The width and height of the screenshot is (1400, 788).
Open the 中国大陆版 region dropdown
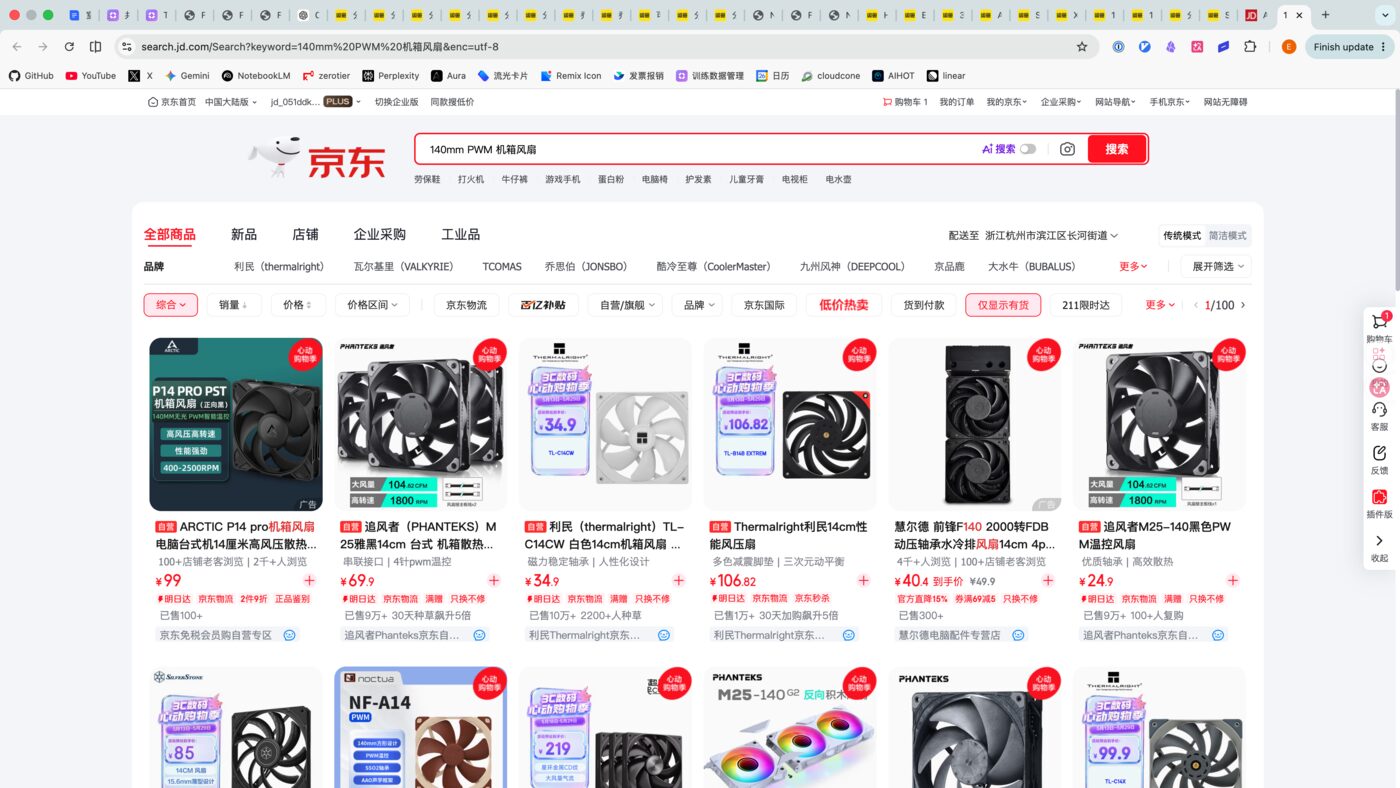point(231,102)
